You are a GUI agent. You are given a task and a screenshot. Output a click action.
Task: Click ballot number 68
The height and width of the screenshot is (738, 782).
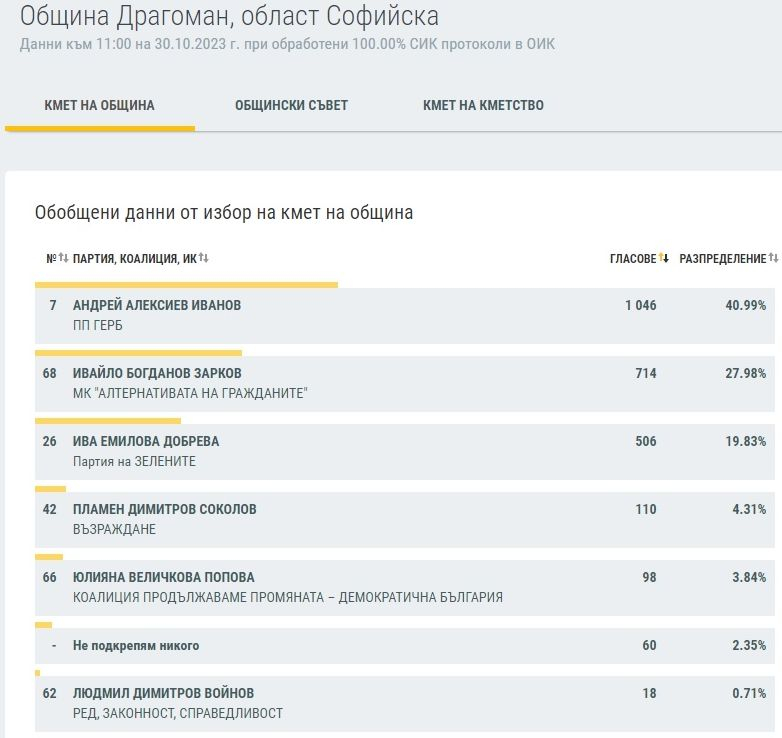(x=49, y=373)
